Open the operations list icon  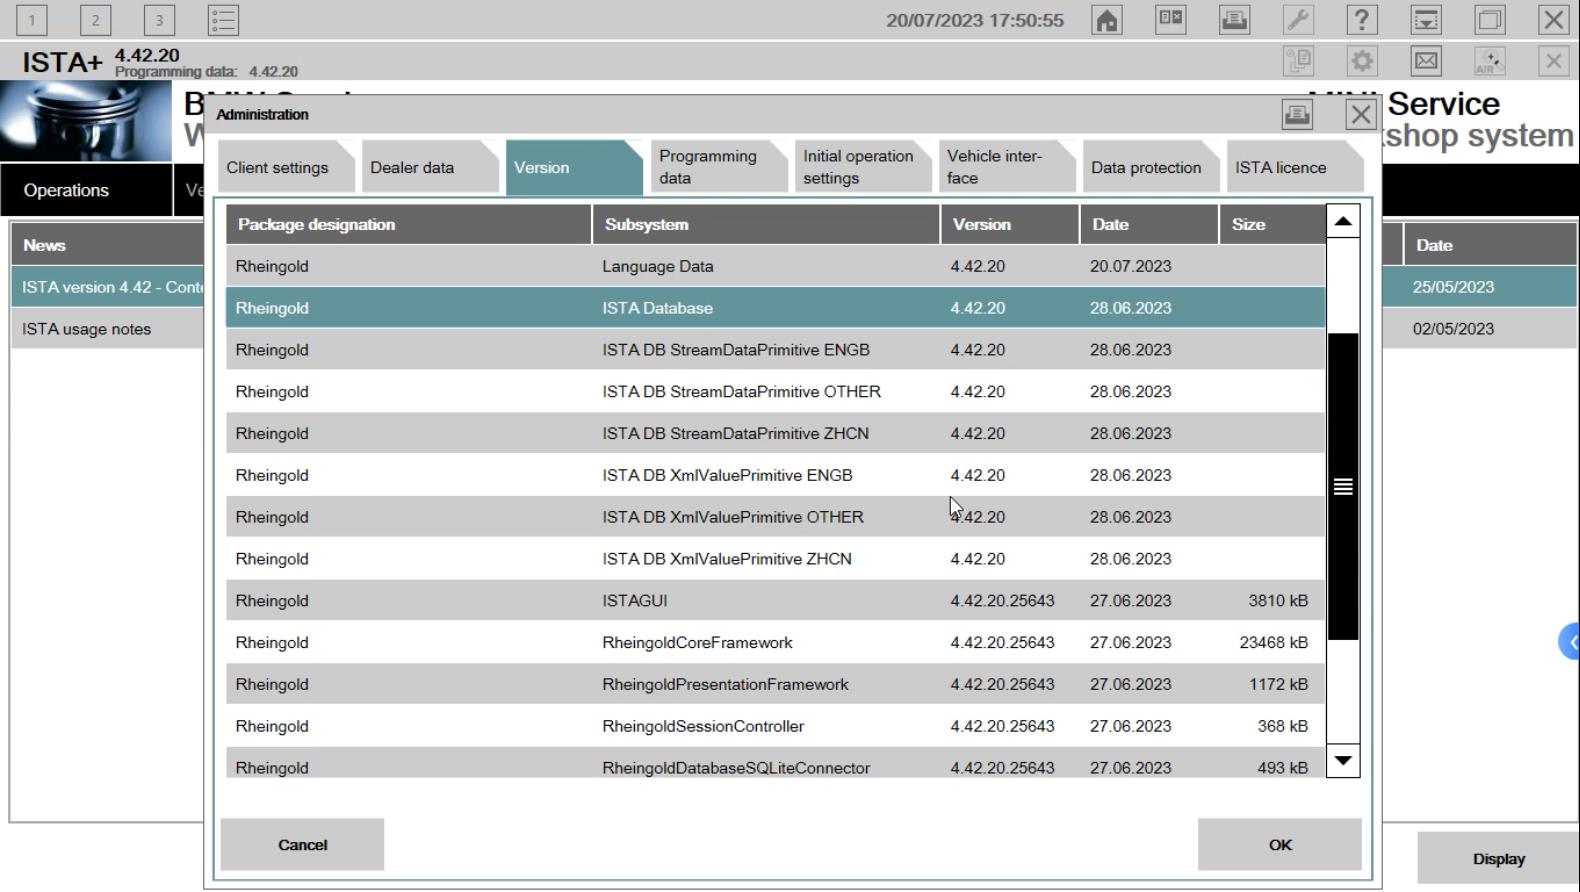pyautogui.click(x=223, y=19)
